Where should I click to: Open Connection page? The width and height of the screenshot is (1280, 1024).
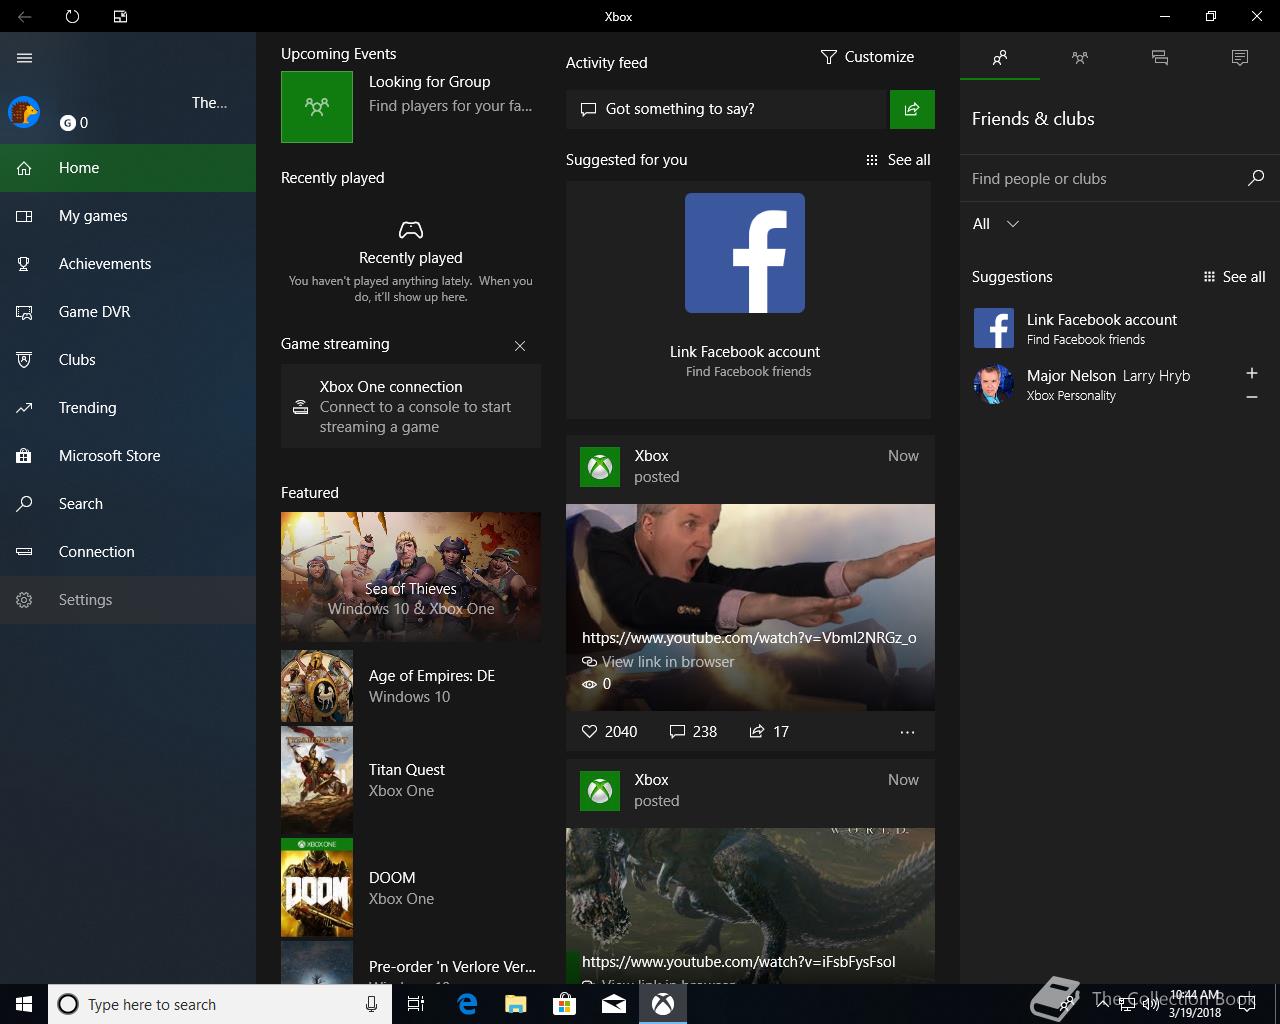[x=128, y=552]
